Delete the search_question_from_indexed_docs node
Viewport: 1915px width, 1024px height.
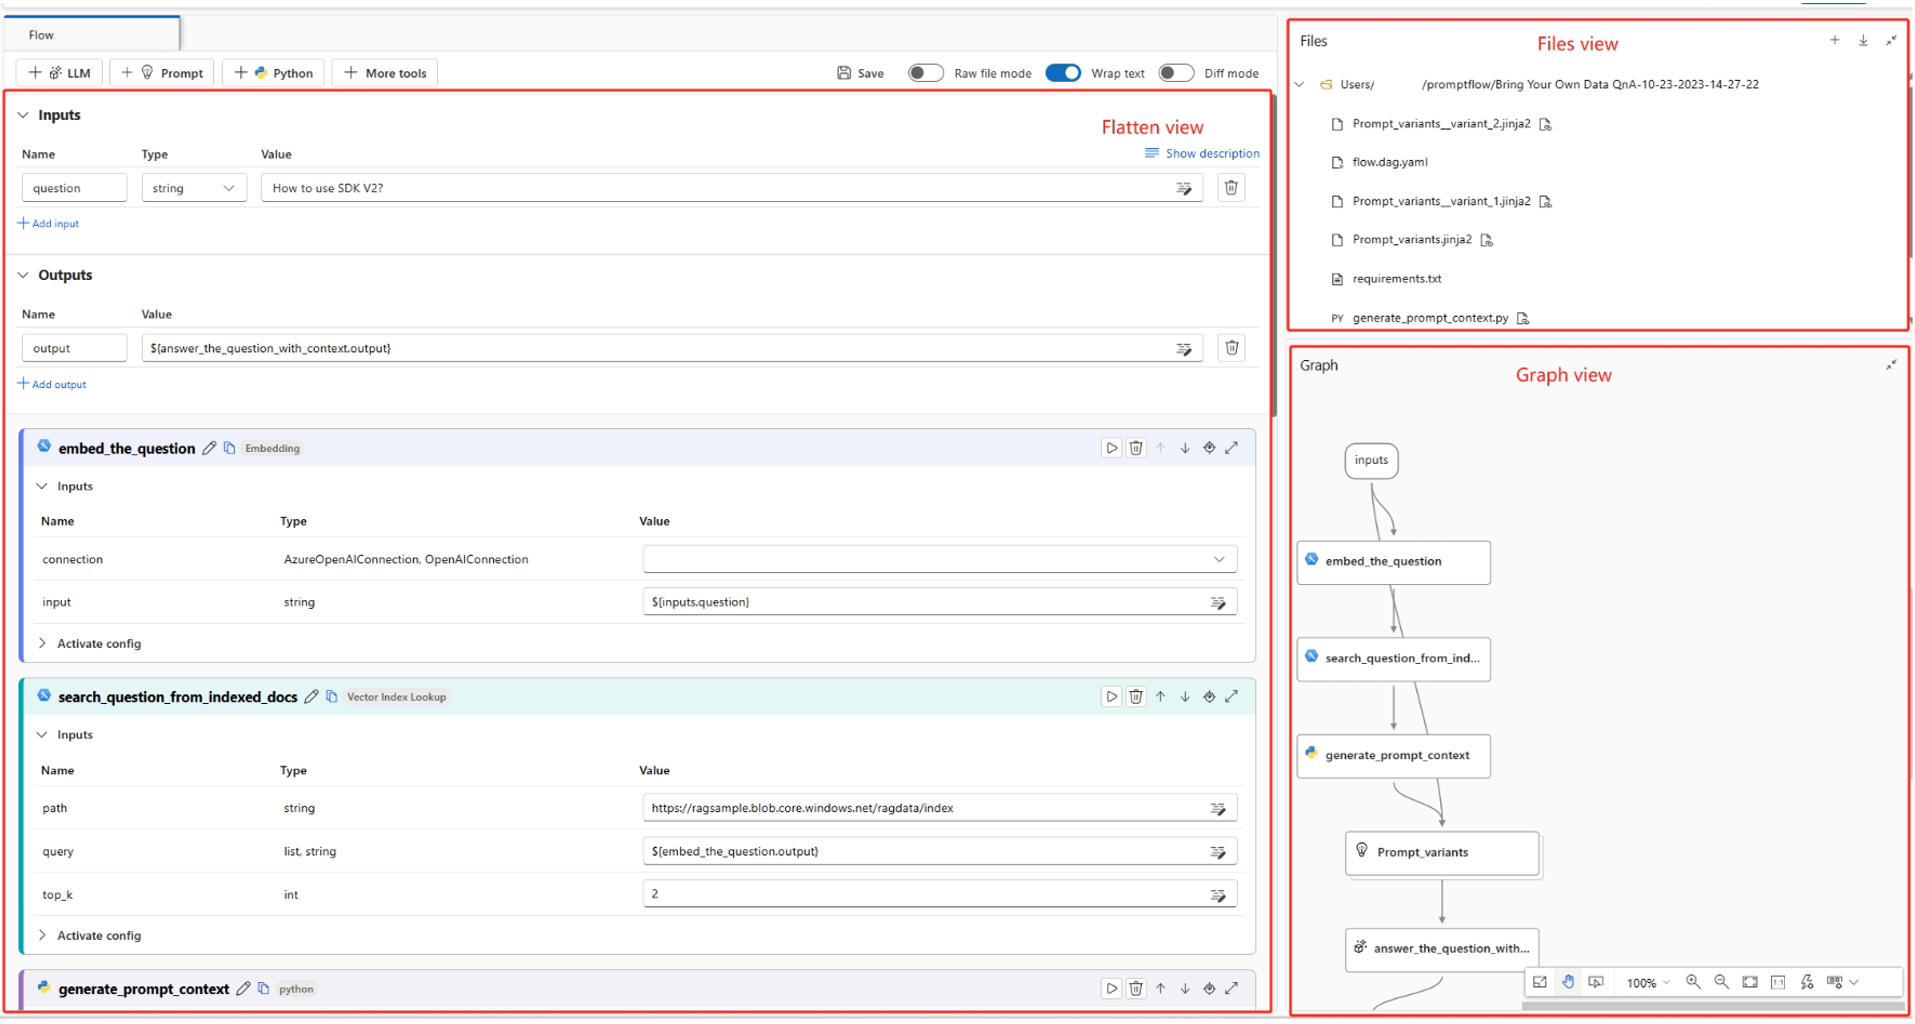tap(1136, 697)
